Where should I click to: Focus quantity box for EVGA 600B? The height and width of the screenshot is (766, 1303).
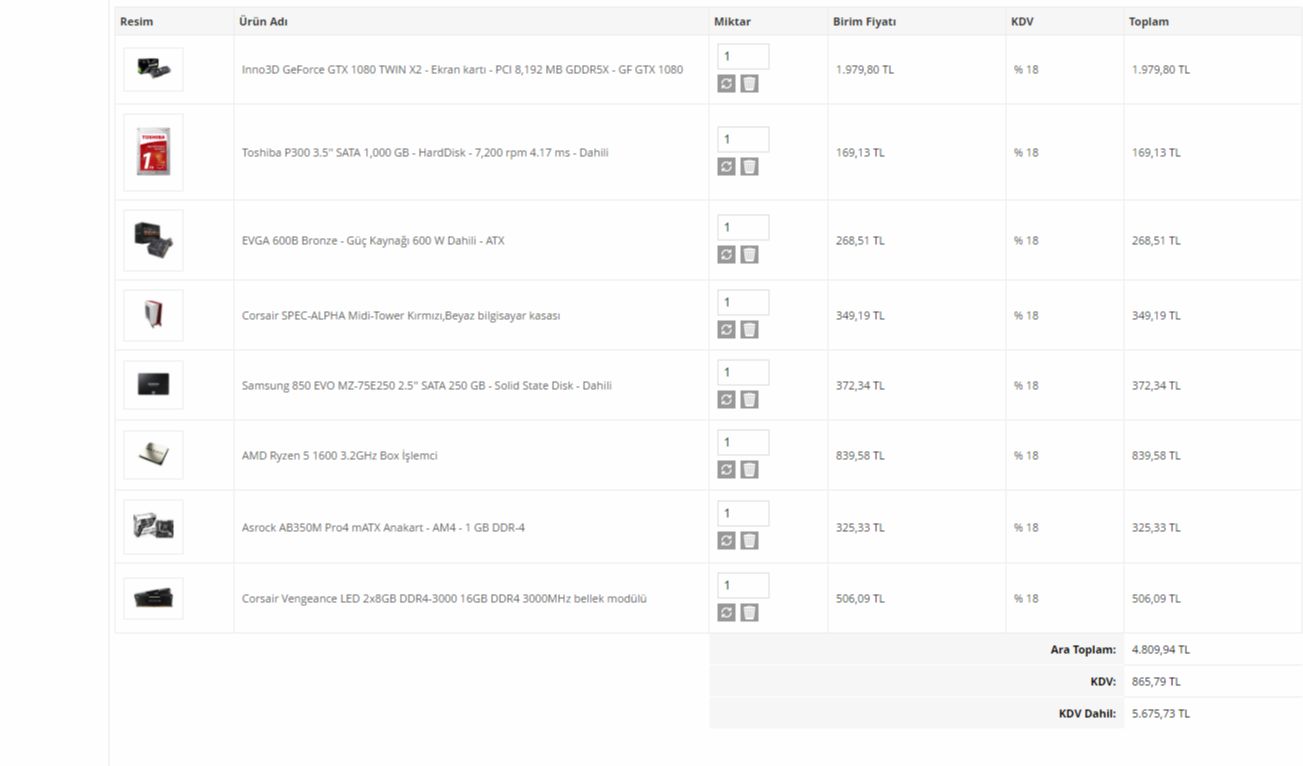(742, 228)
